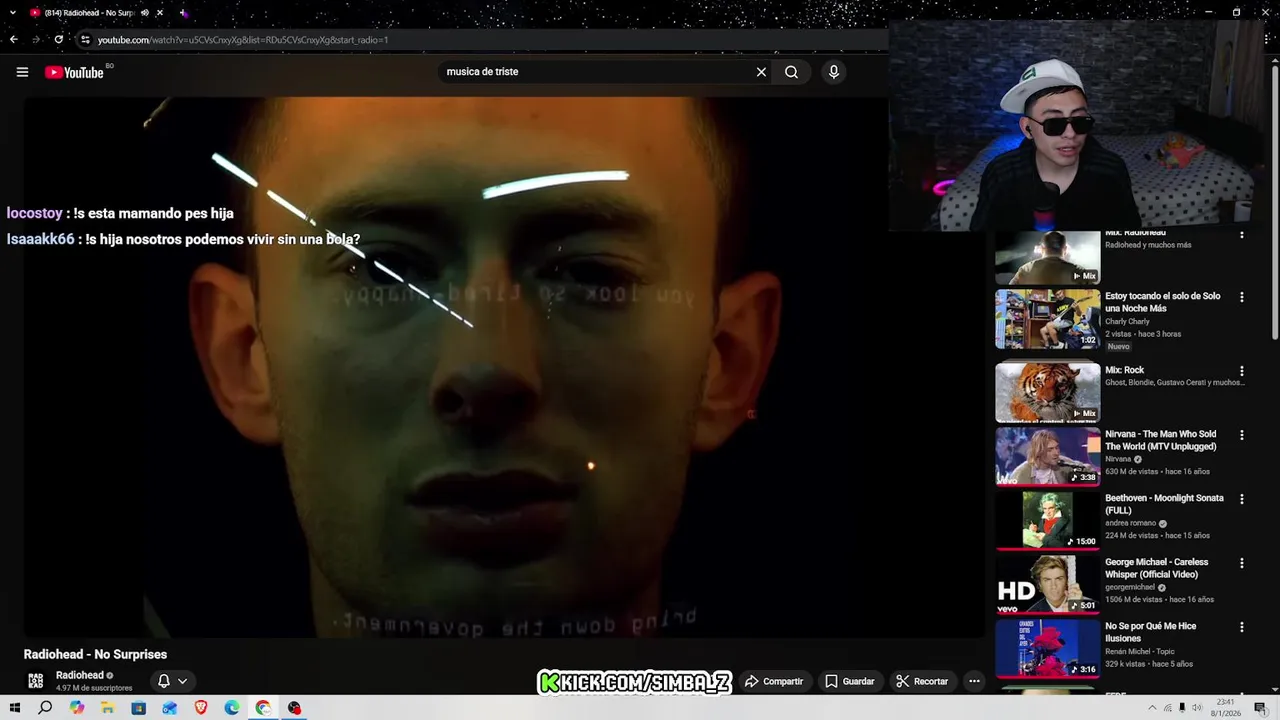
Task: Show hidden system tray icons chevron
Action: pyautogui.click(x=1152, y=708)
